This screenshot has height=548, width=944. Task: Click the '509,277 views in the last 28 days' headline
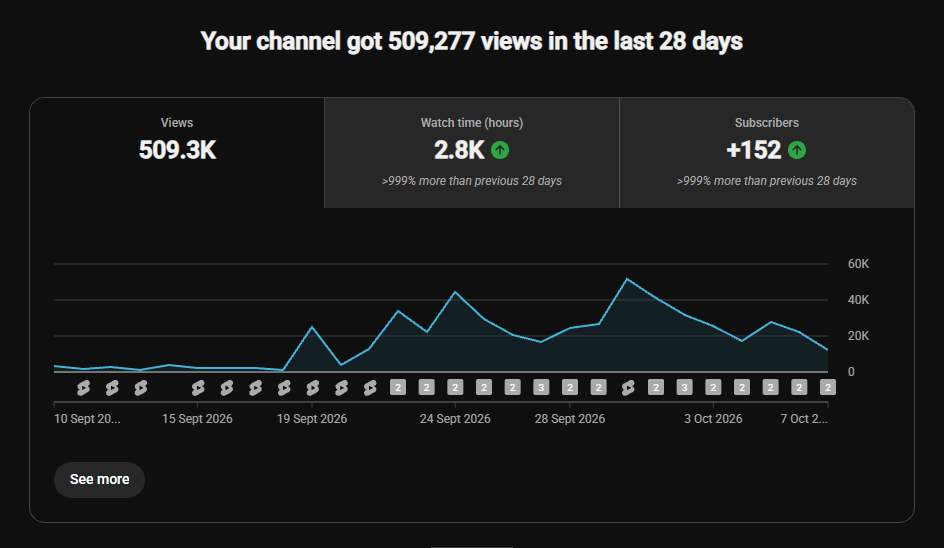(565, 41)
